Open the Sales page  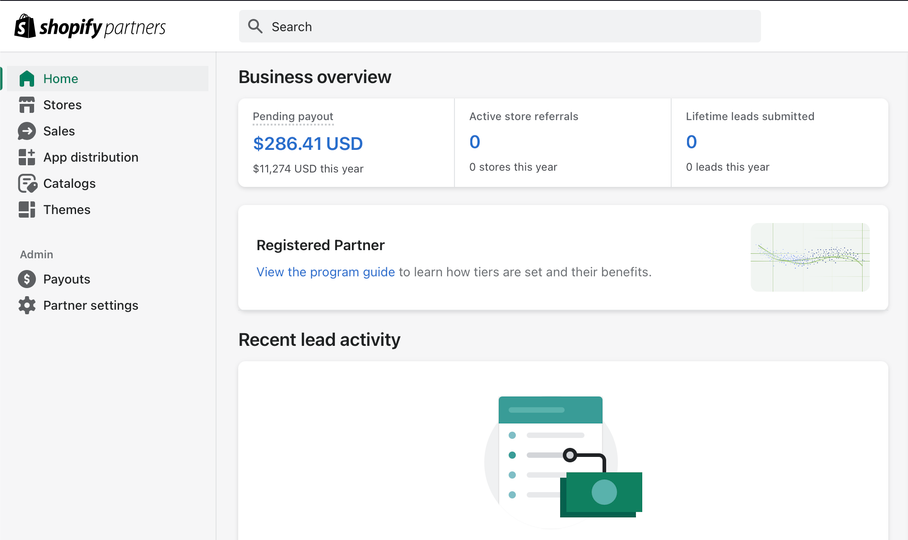(58, 131)
